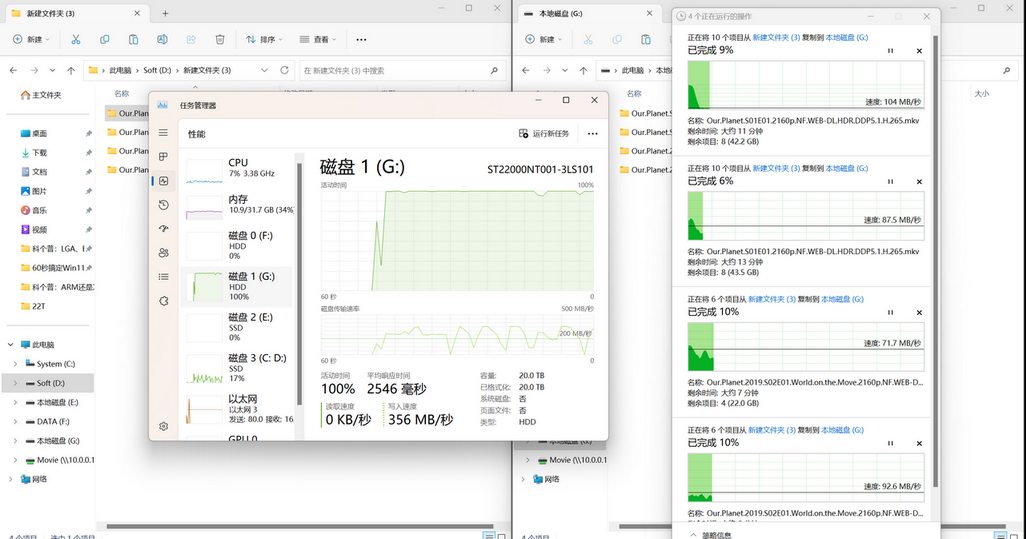
Task: Click the progress graph of the 6% copy
Action: (x=805, y=216)
